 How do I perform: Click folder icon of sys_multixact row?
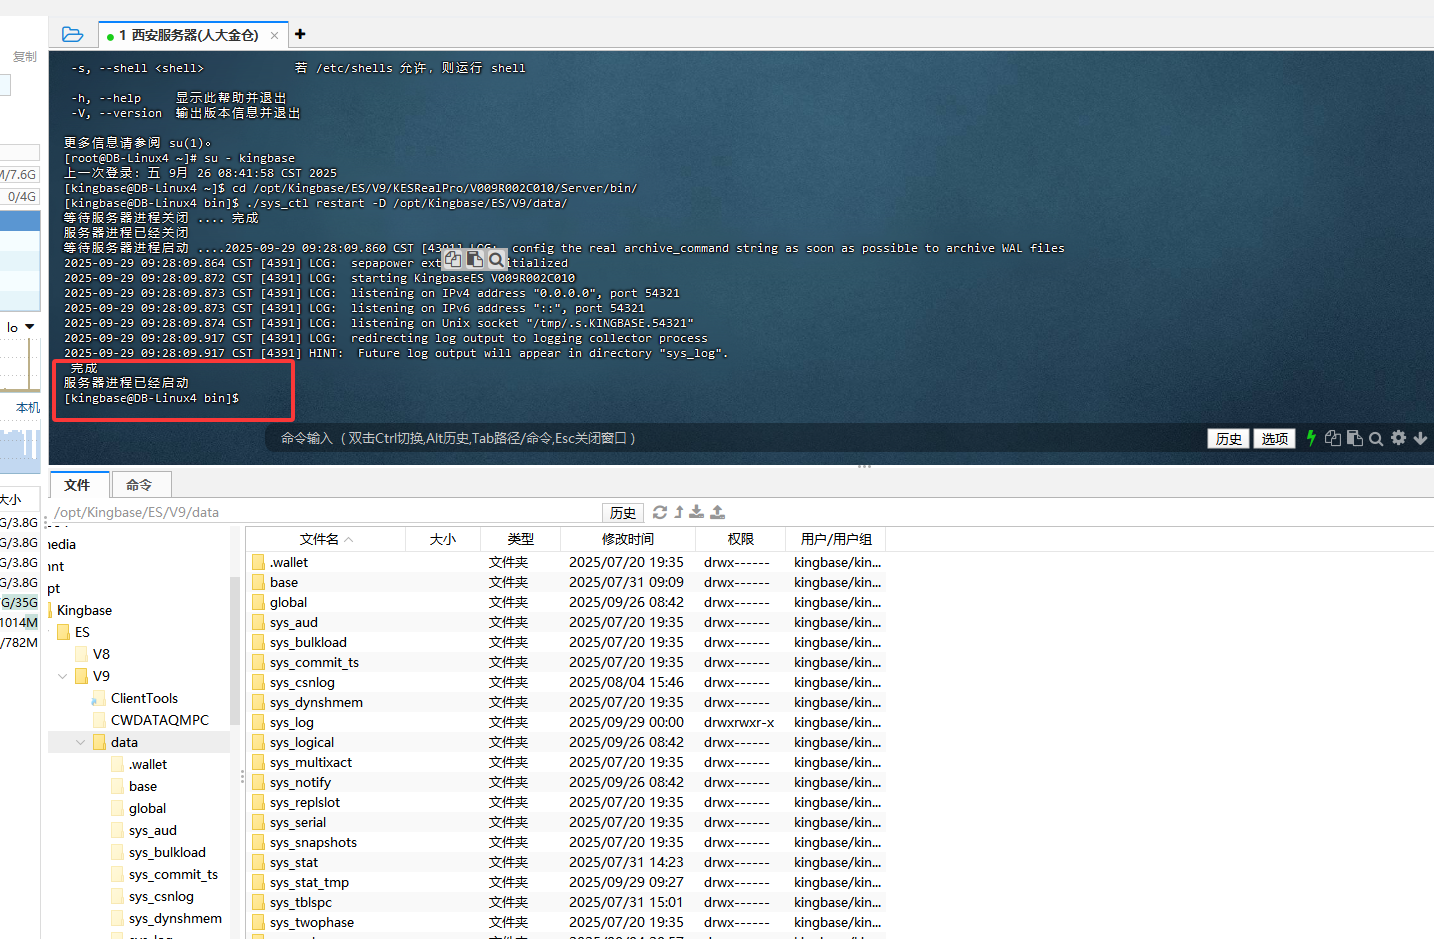[x=258, y=762]
